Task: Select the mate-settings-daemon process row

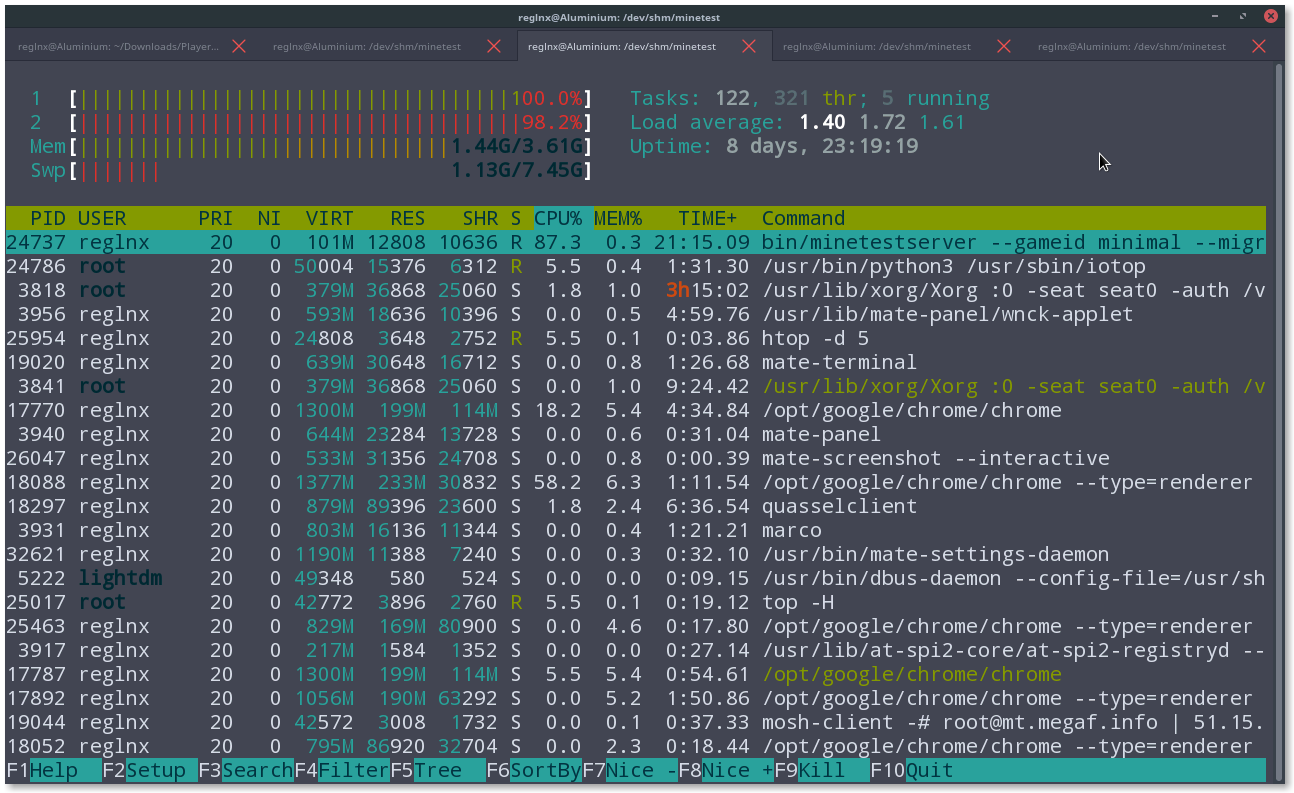Action: click(635, 554)
